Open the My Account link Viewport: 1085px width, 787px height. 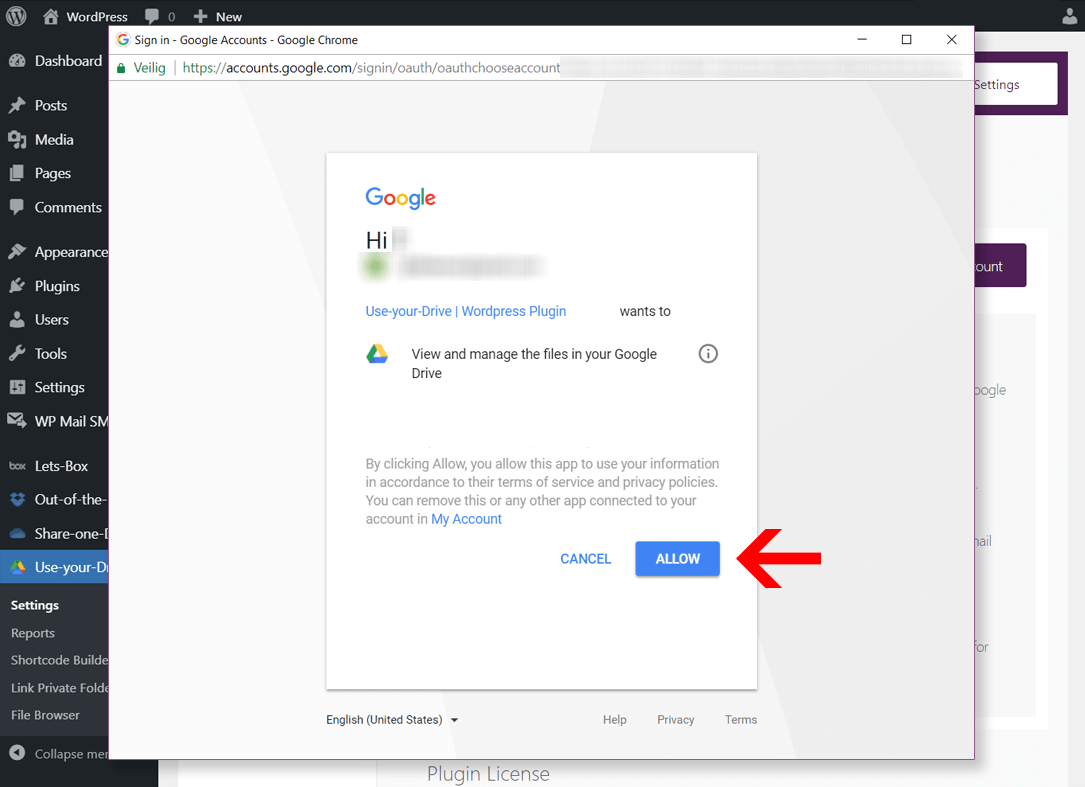point(466,519)
